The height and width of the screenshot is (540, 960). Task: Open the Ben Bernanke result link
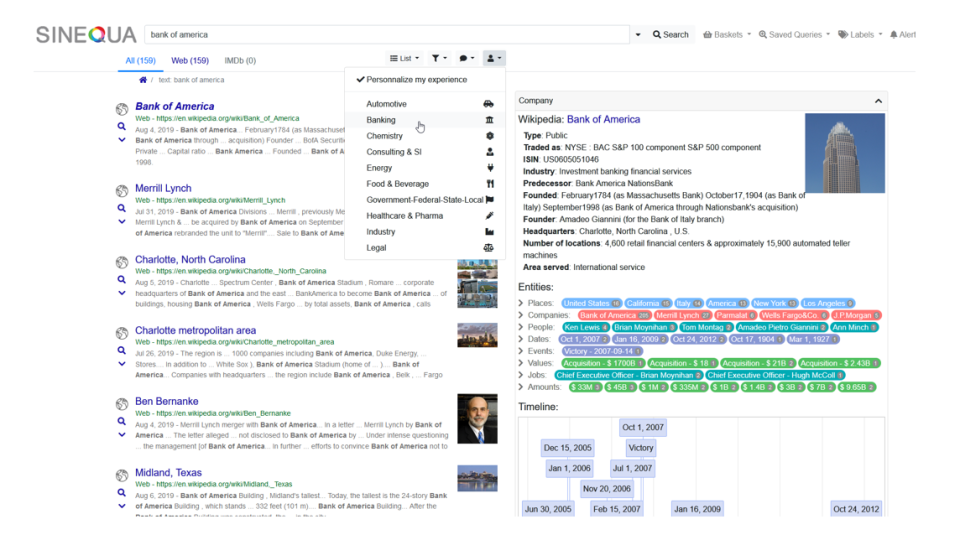167,402
